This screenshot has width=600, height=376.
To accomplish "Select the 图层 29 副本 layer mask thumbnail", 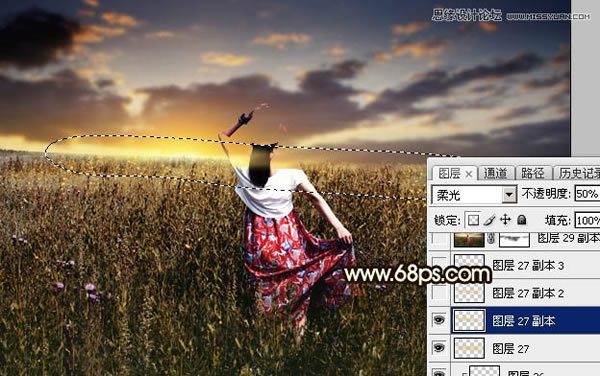I will coord(514,239).
